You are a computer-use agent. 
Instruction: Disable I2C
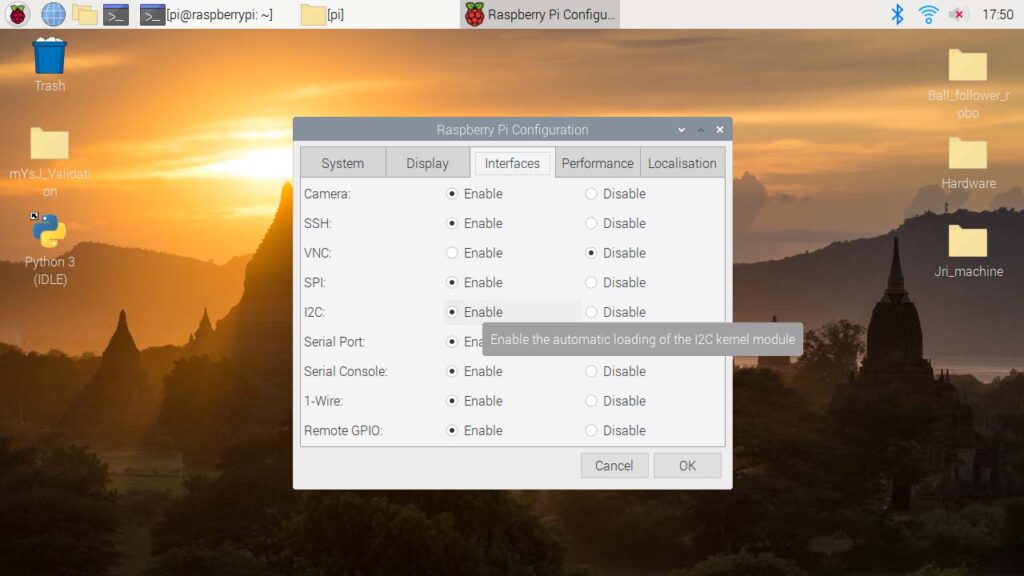click(591, 312)
